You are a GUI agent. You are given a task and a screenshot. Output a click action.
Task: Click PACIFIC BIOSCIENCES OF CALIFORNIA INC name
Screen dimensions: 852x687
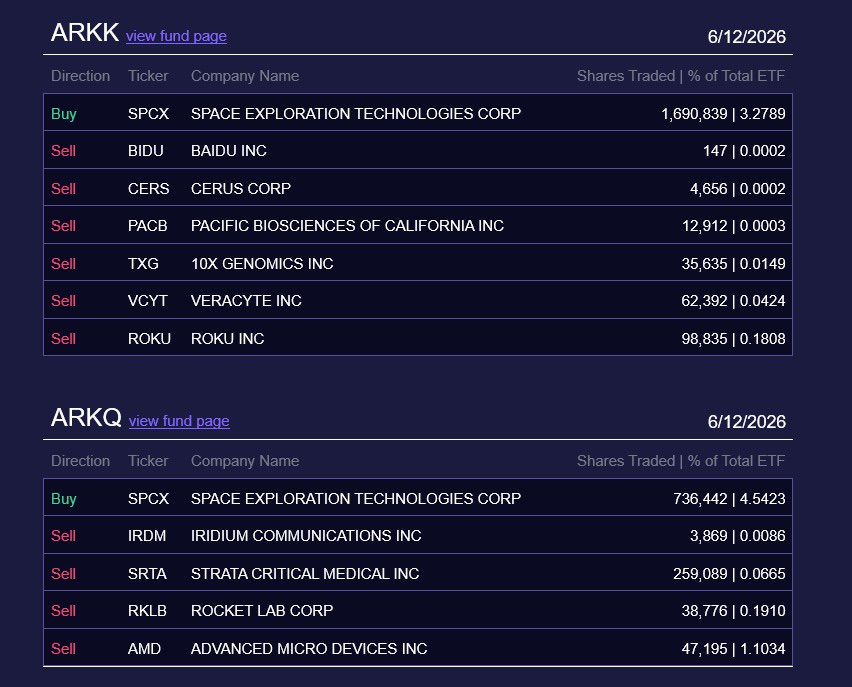347,226
